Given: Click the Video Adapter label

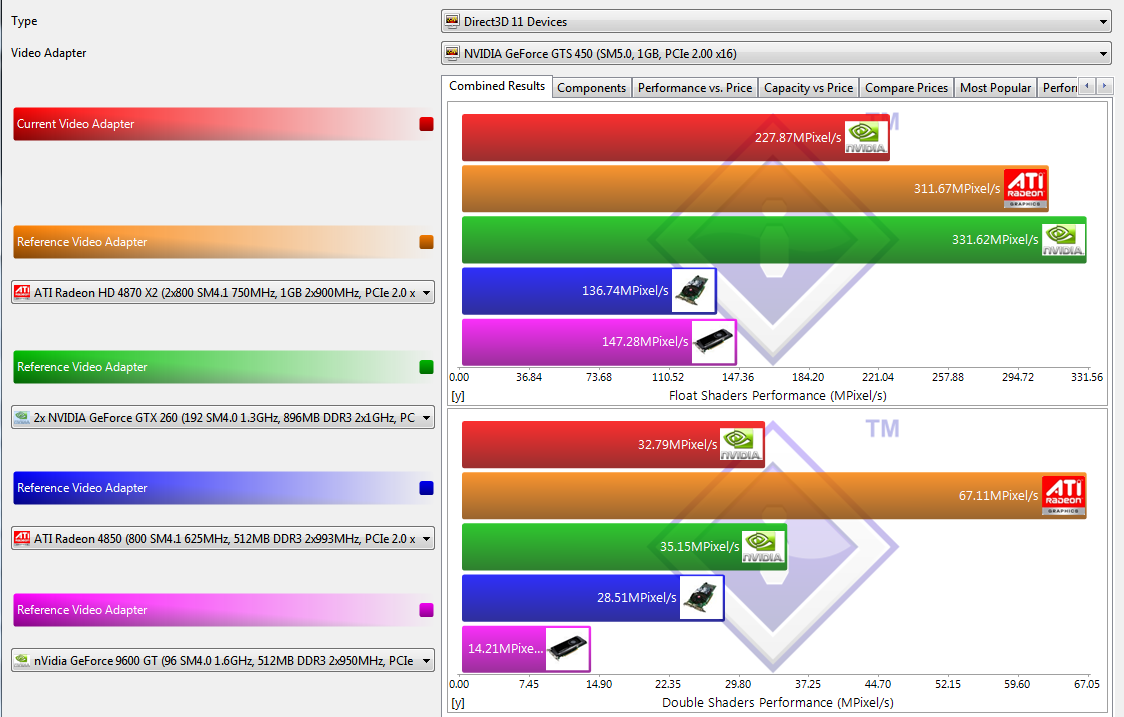Looking at the screenshot, I should click(49, 53).
